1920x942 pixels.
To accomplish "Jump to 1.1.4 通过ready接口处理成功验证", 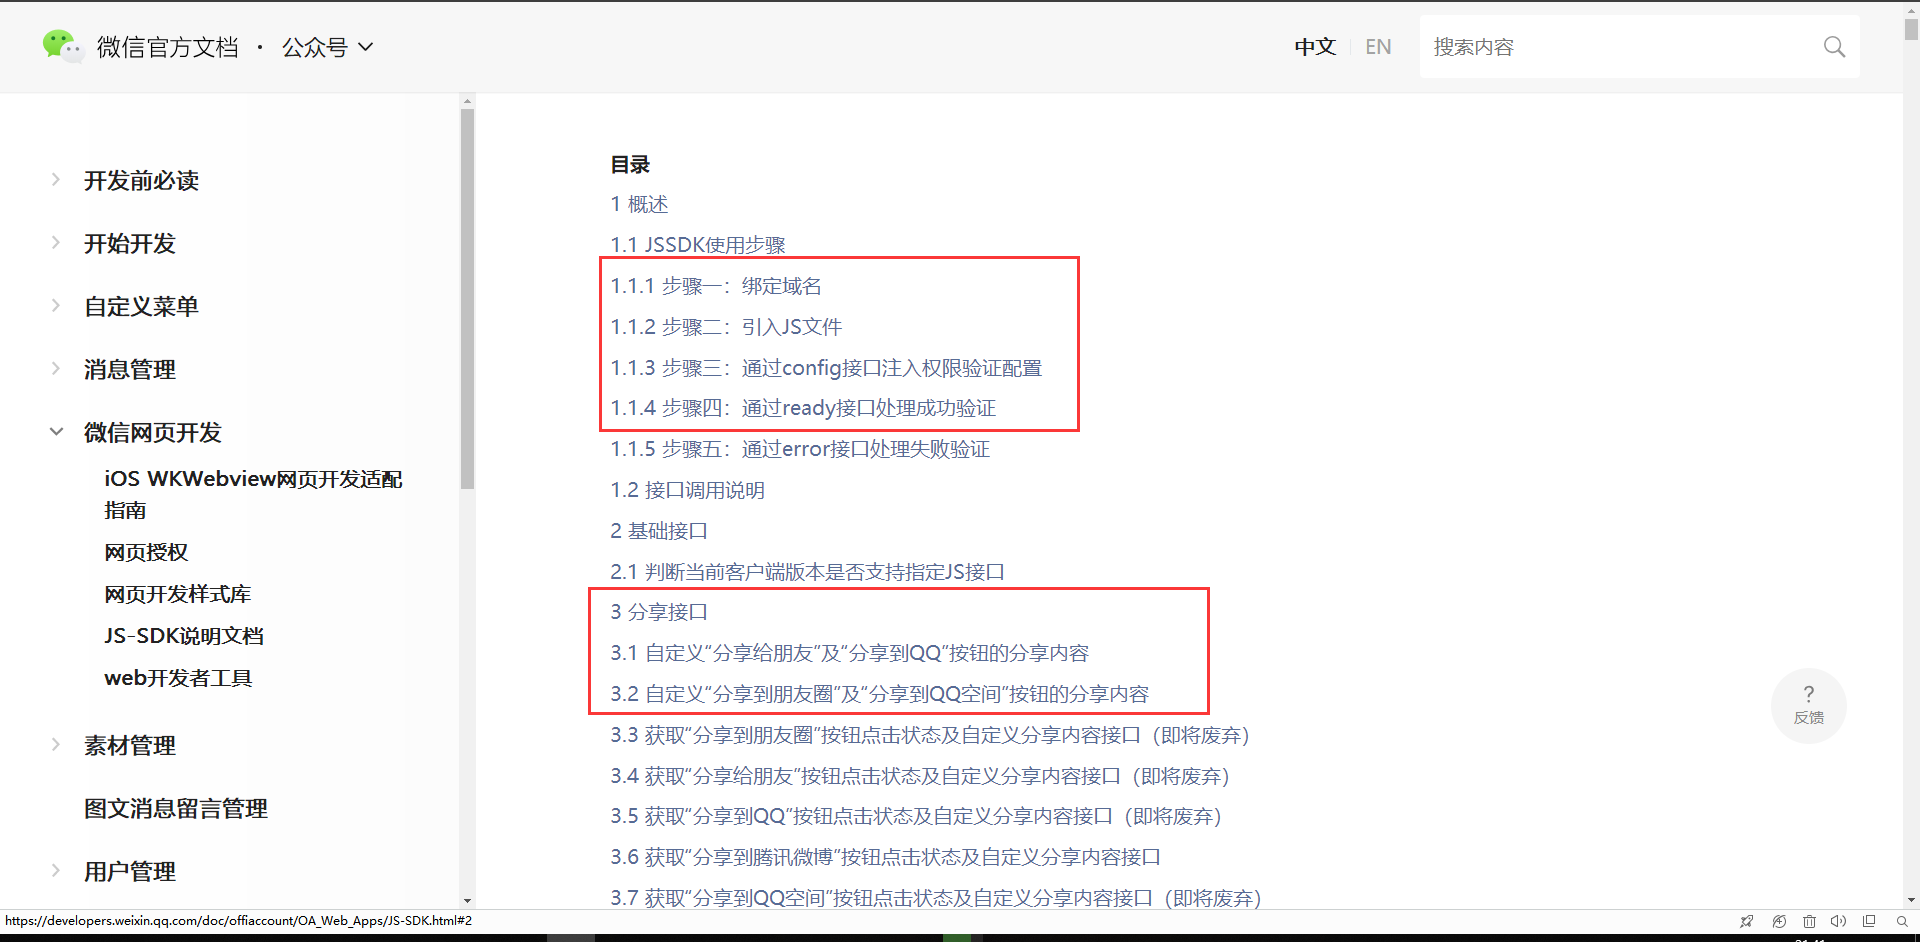I will (x=803, y=409).
